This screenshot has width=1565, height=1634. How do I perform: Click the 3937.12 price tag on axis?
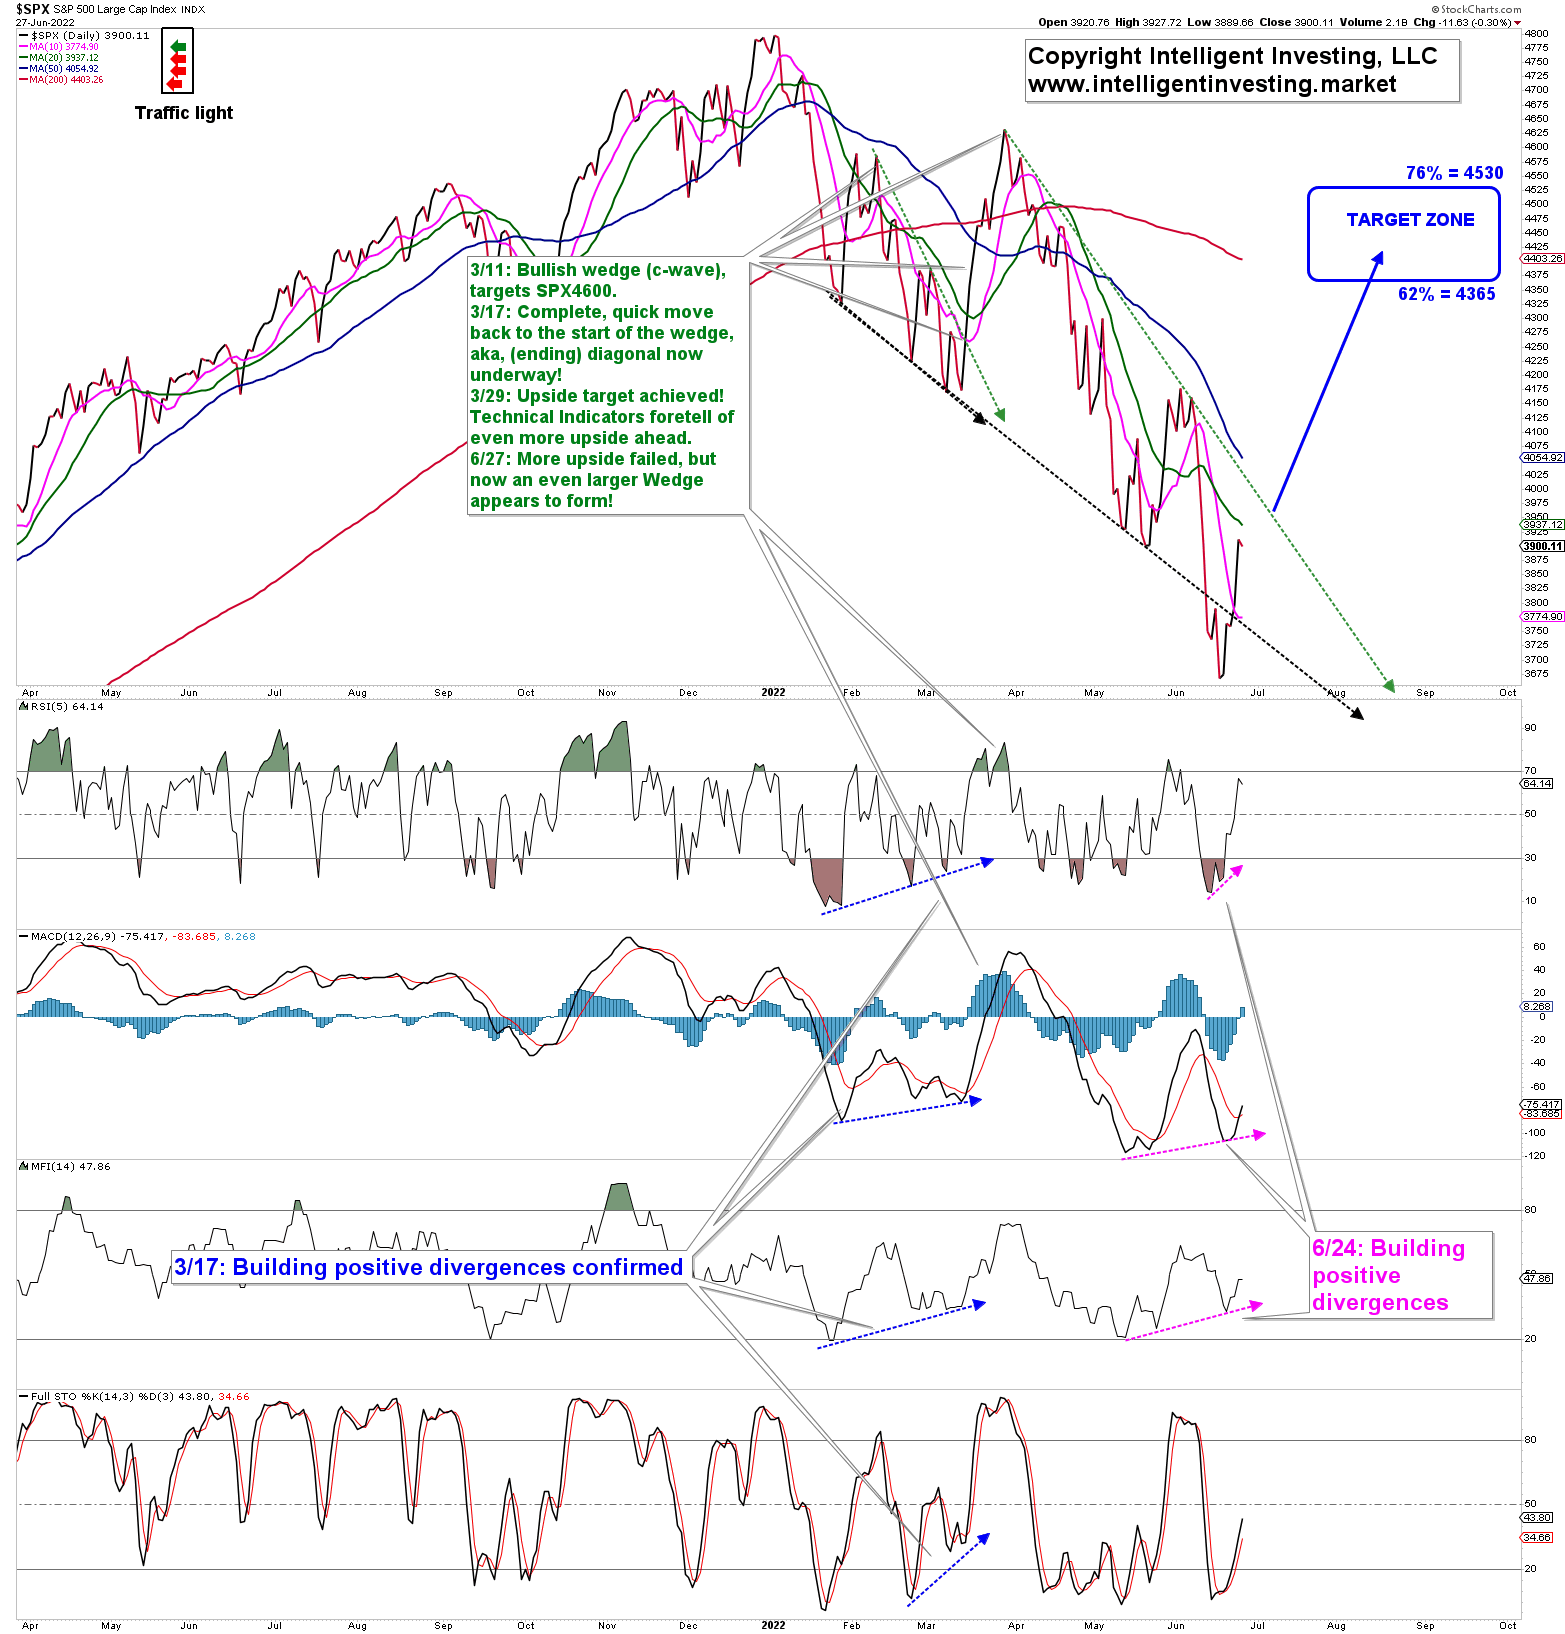pyautogui.click(x=1543, y=524)
